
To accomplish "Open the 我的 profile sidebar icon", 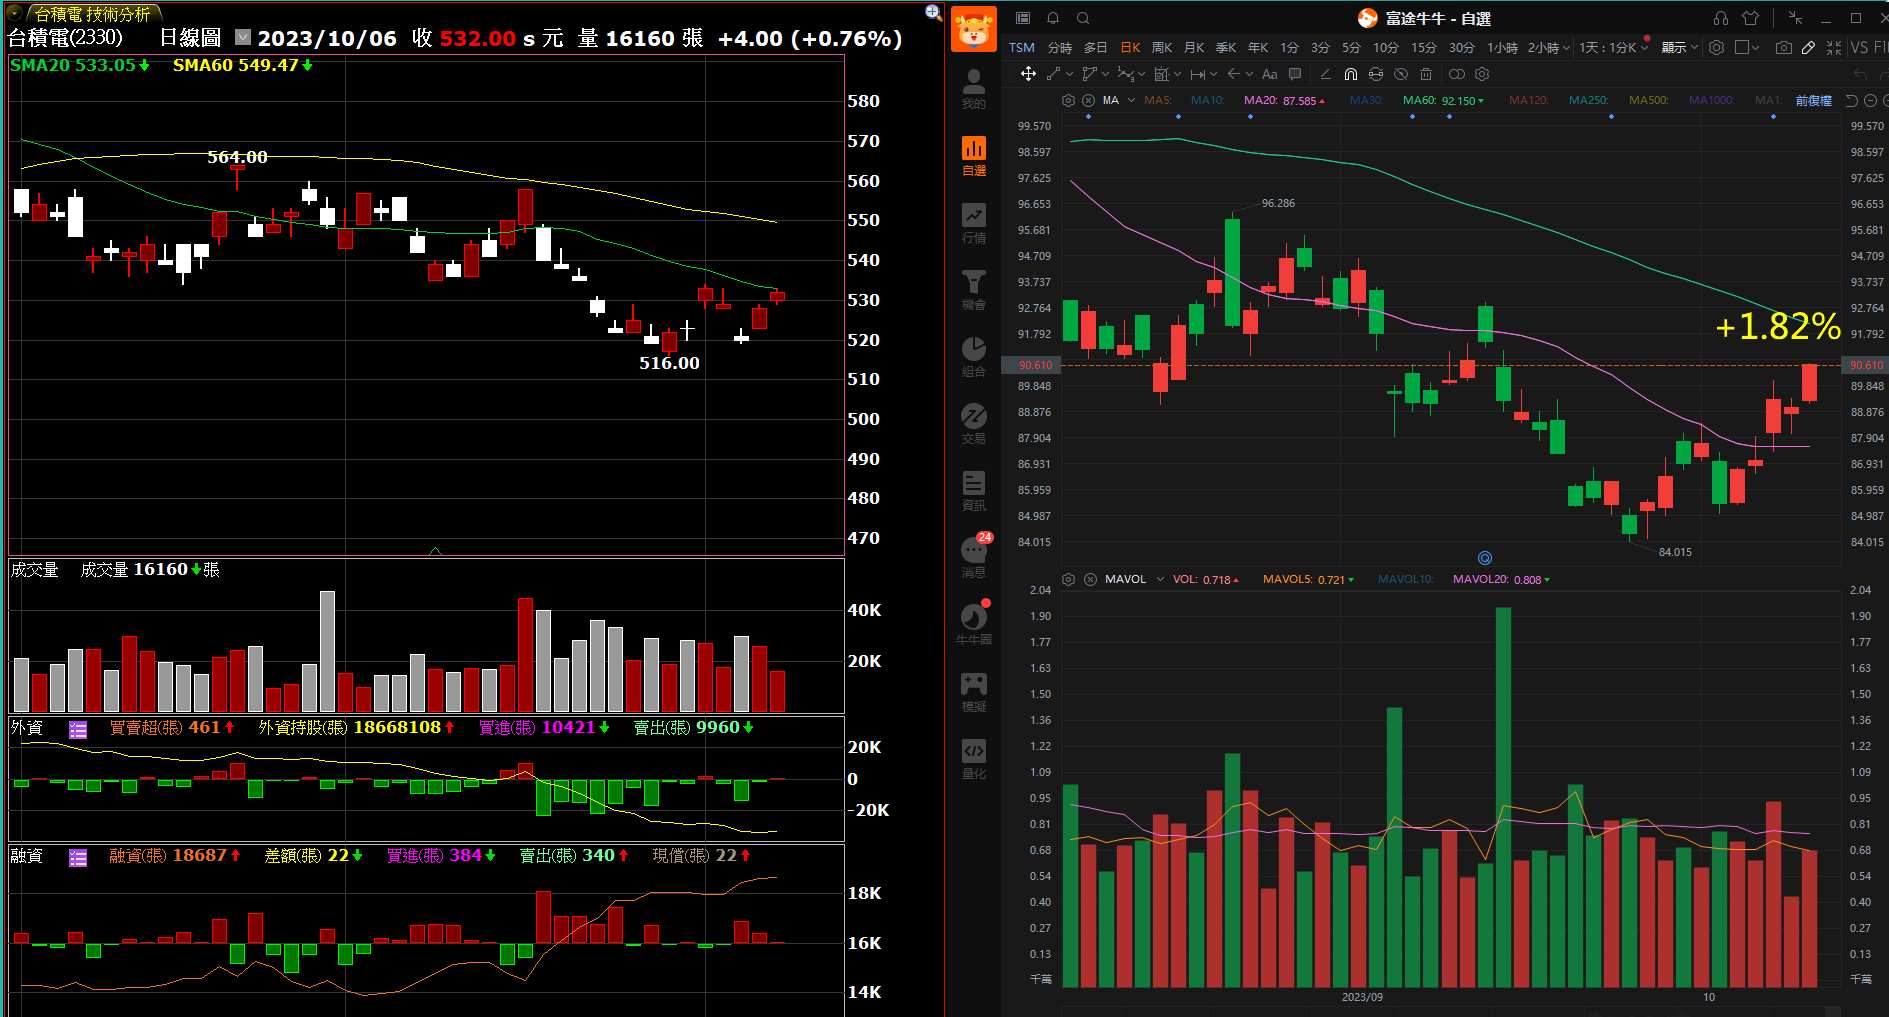I will (x=973, y=88).
